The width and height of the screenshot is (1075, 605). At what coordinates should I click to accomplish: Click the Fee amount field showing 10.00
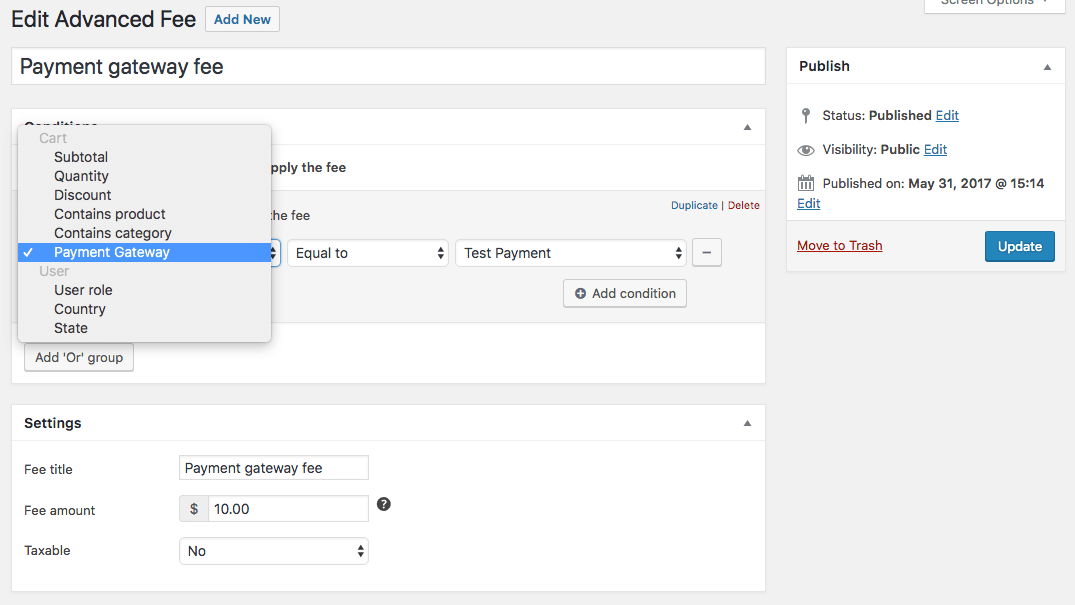coord(288,509)
